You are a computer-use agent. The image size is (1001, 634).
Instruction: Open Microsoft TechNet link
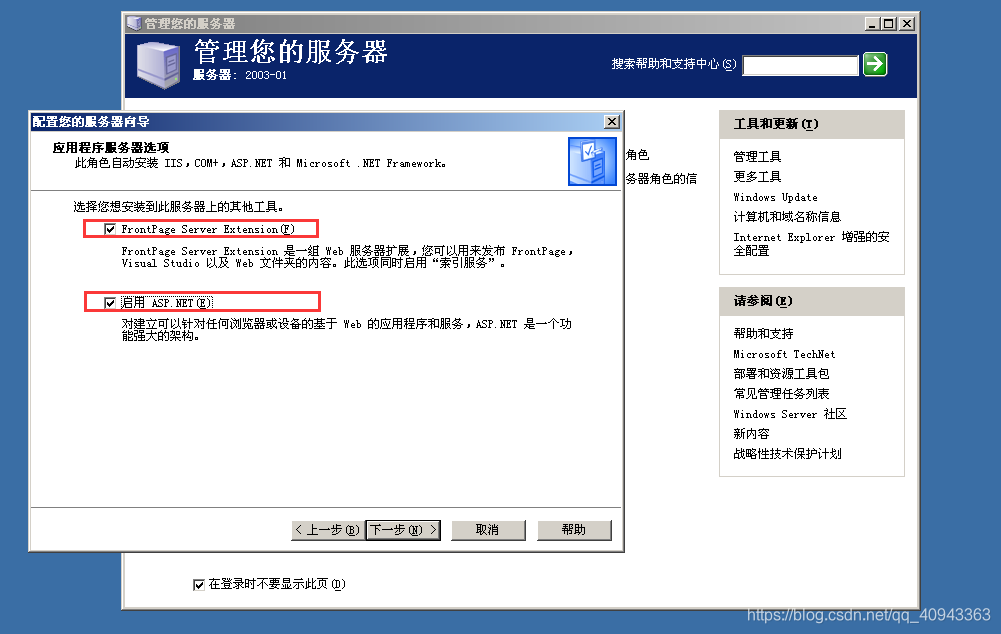[x=784, y=354]
